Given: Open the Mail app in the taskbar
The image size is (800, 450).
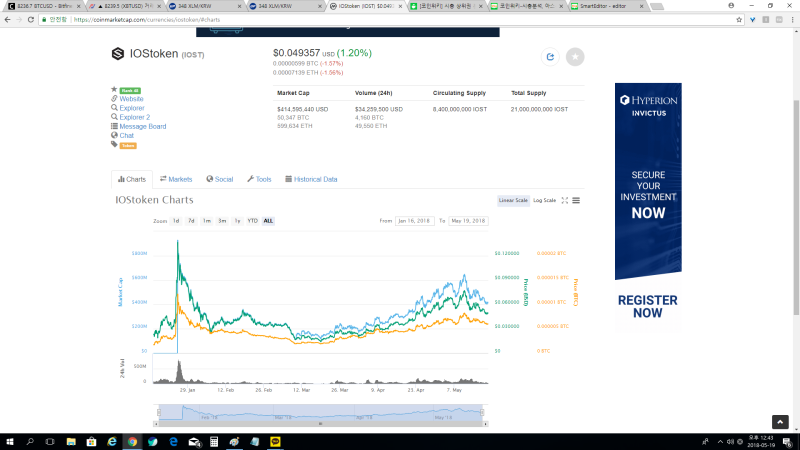Looking at the screenshot, I should tap(194, 442).
